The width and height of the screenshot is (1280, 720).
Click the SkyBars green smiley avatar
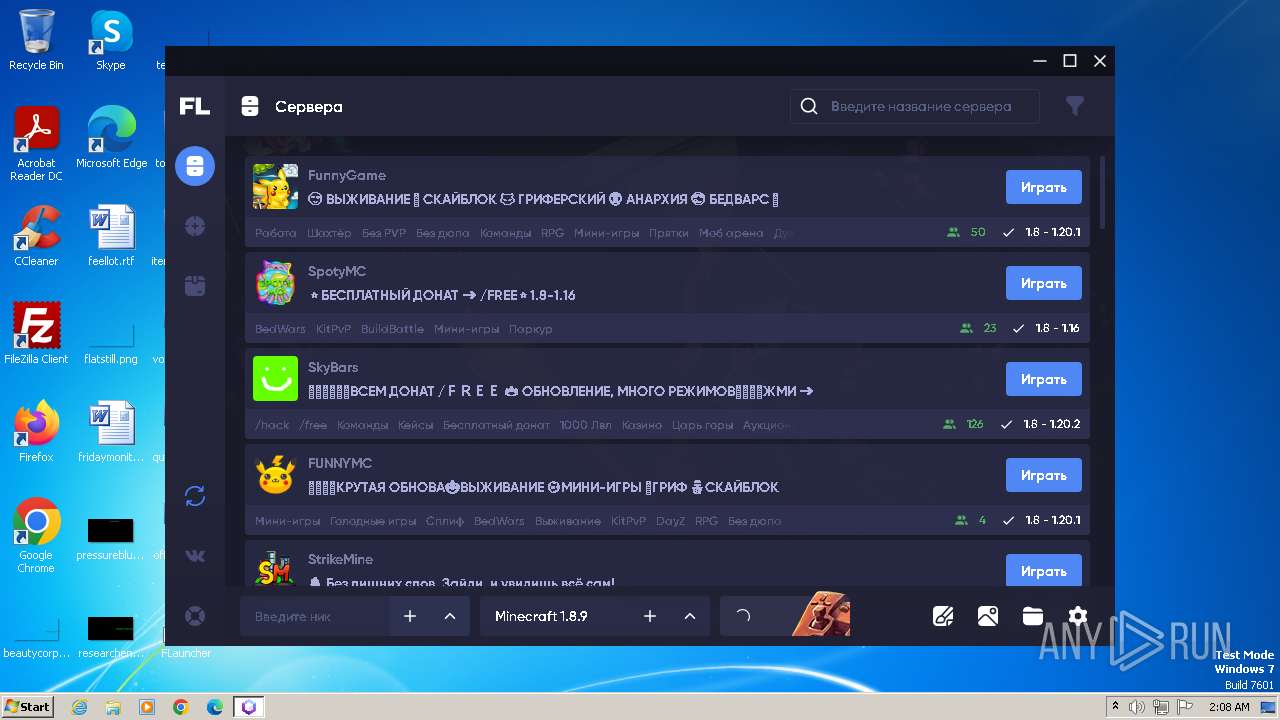pyautogui.click(x=275, y=379)
